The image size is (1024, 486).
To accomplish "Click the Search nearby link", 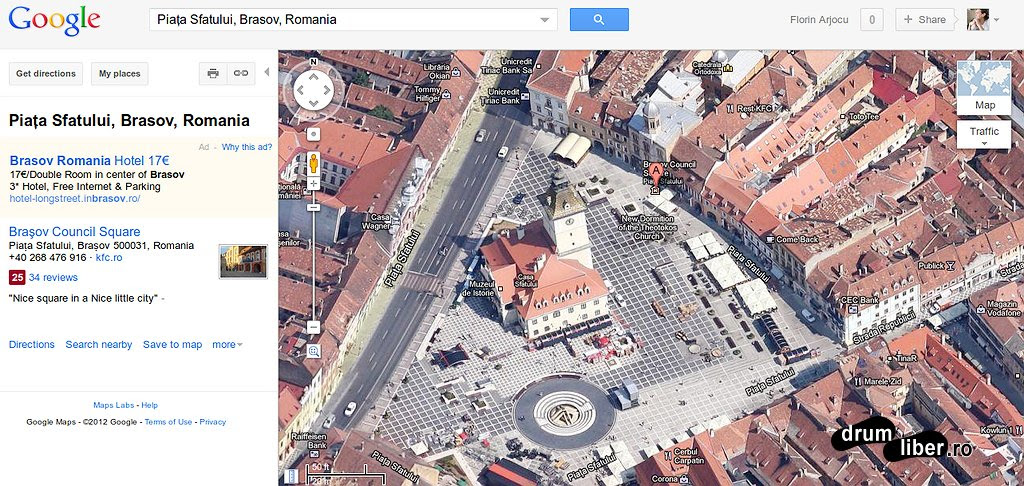I will click(x=99, y=344).
